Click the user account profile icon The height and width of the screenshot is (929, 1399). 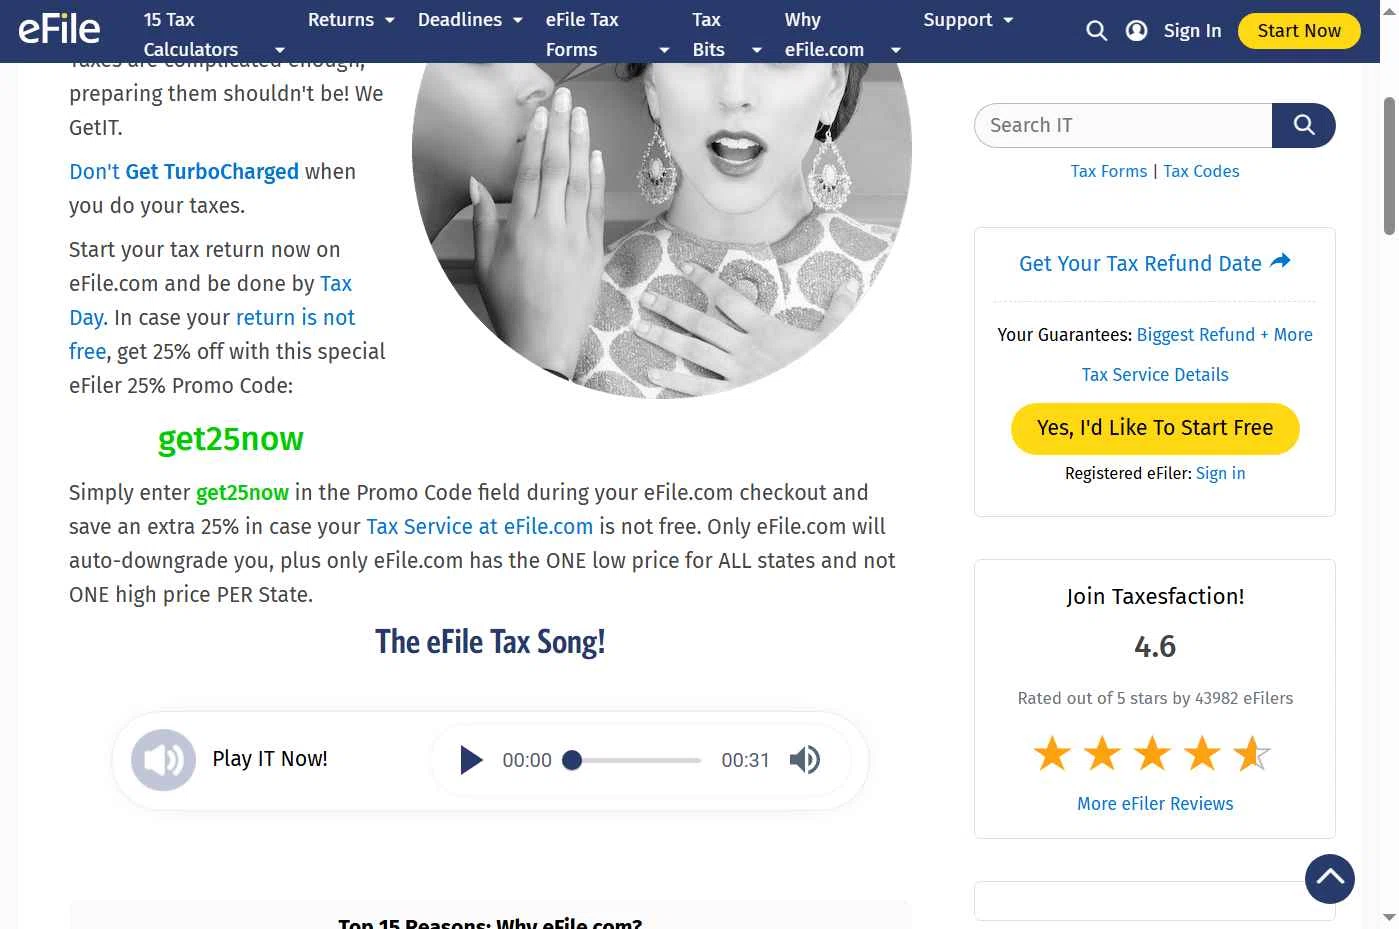pos(1137,31)
